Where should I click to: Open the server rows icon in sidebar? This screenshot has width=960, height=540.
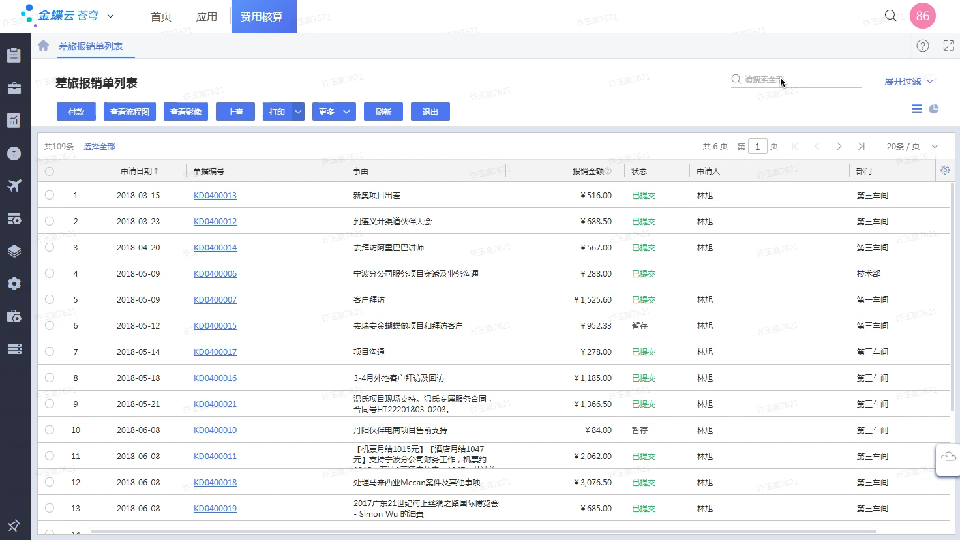pyautogui.click(x=14, y=349)
